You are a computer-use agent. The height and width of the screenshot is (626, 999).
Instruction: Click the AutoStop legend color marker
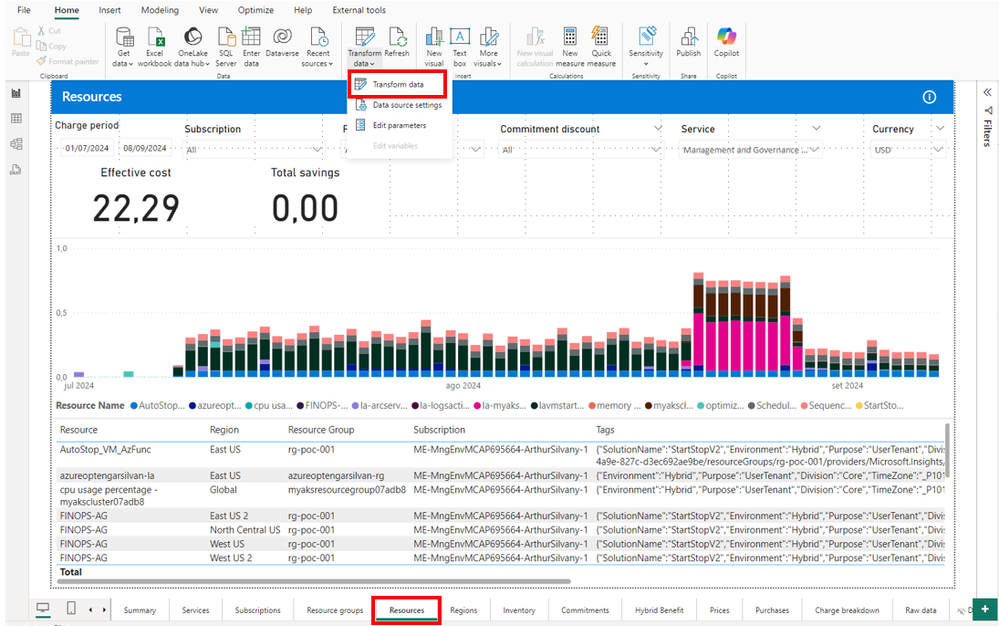[134, 406]
